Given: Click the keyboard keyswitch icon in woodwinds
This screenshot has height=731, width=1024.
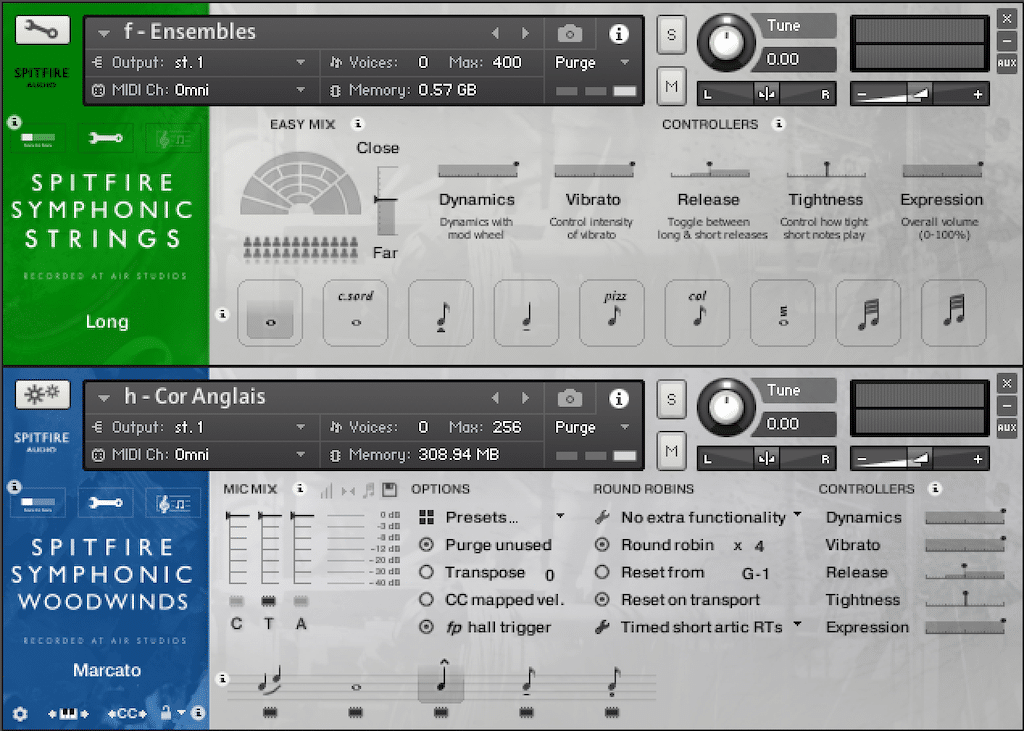Looking at the screenshot, I should coord(69,713).
